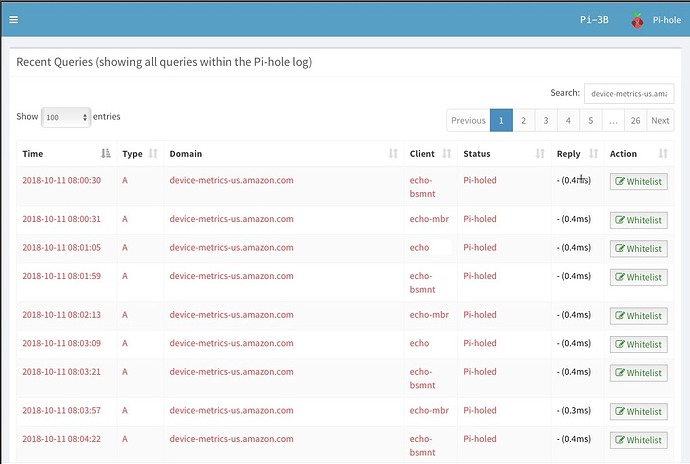Click the Next page button
This screenshot has width=690, height=464.
660,121
